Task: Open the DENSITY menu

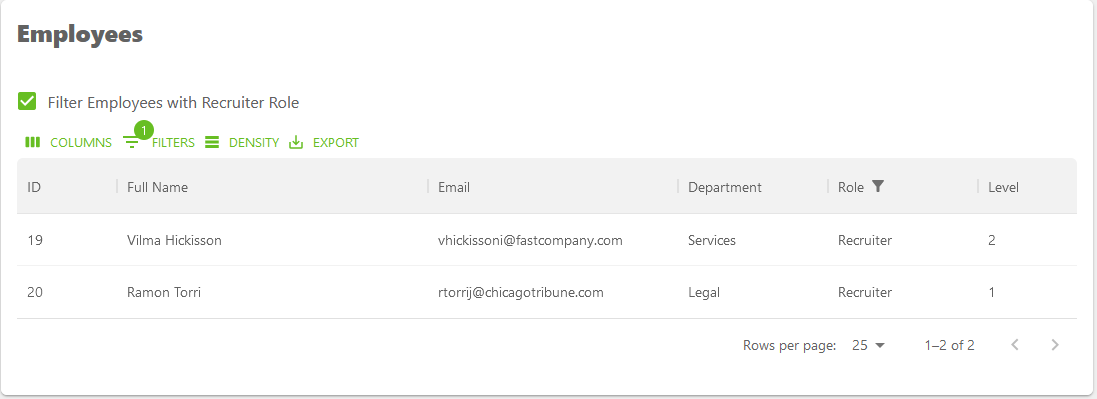Action: 242,143
